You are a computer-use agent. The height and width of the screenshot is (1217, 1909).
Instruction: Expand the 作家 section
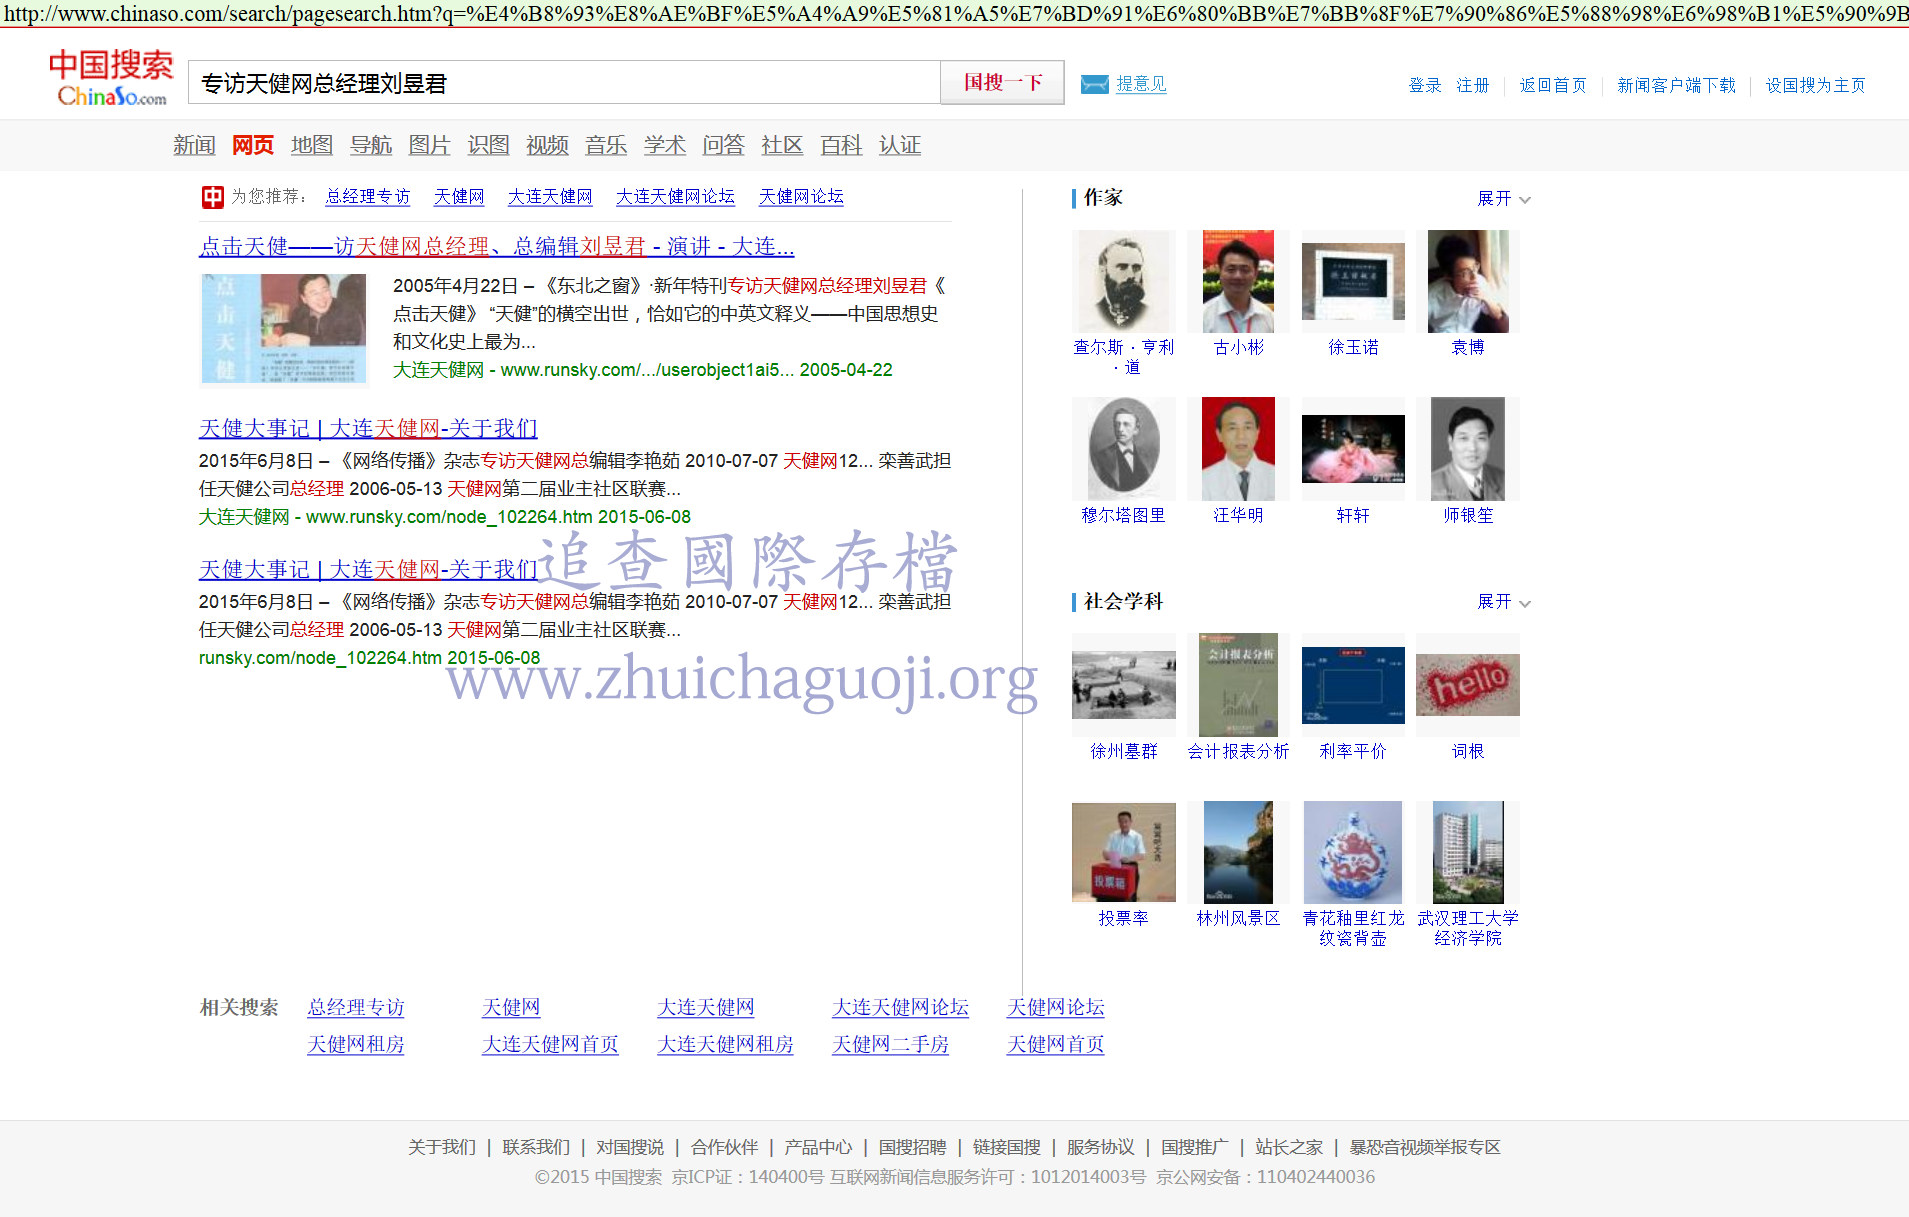(1503, 199)
